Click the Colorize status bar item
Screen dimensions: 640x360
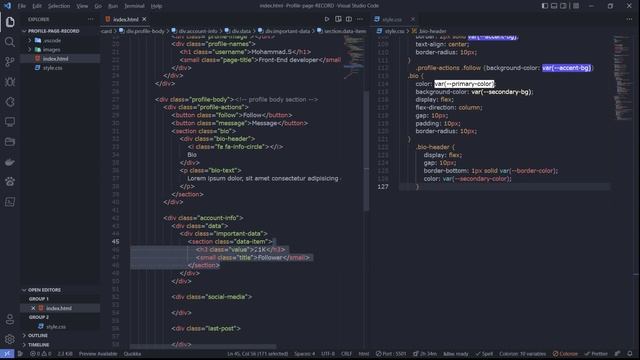tap(565, 354)
